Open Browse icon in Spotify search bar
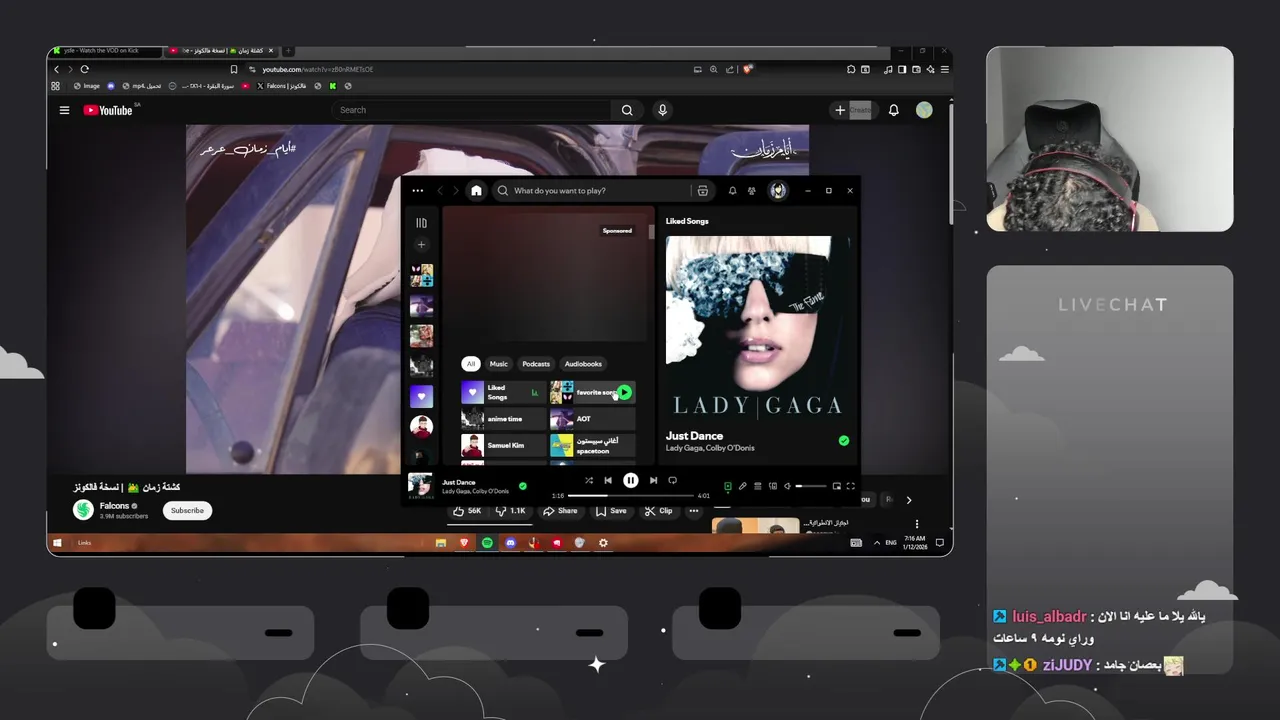 point(703,191)
